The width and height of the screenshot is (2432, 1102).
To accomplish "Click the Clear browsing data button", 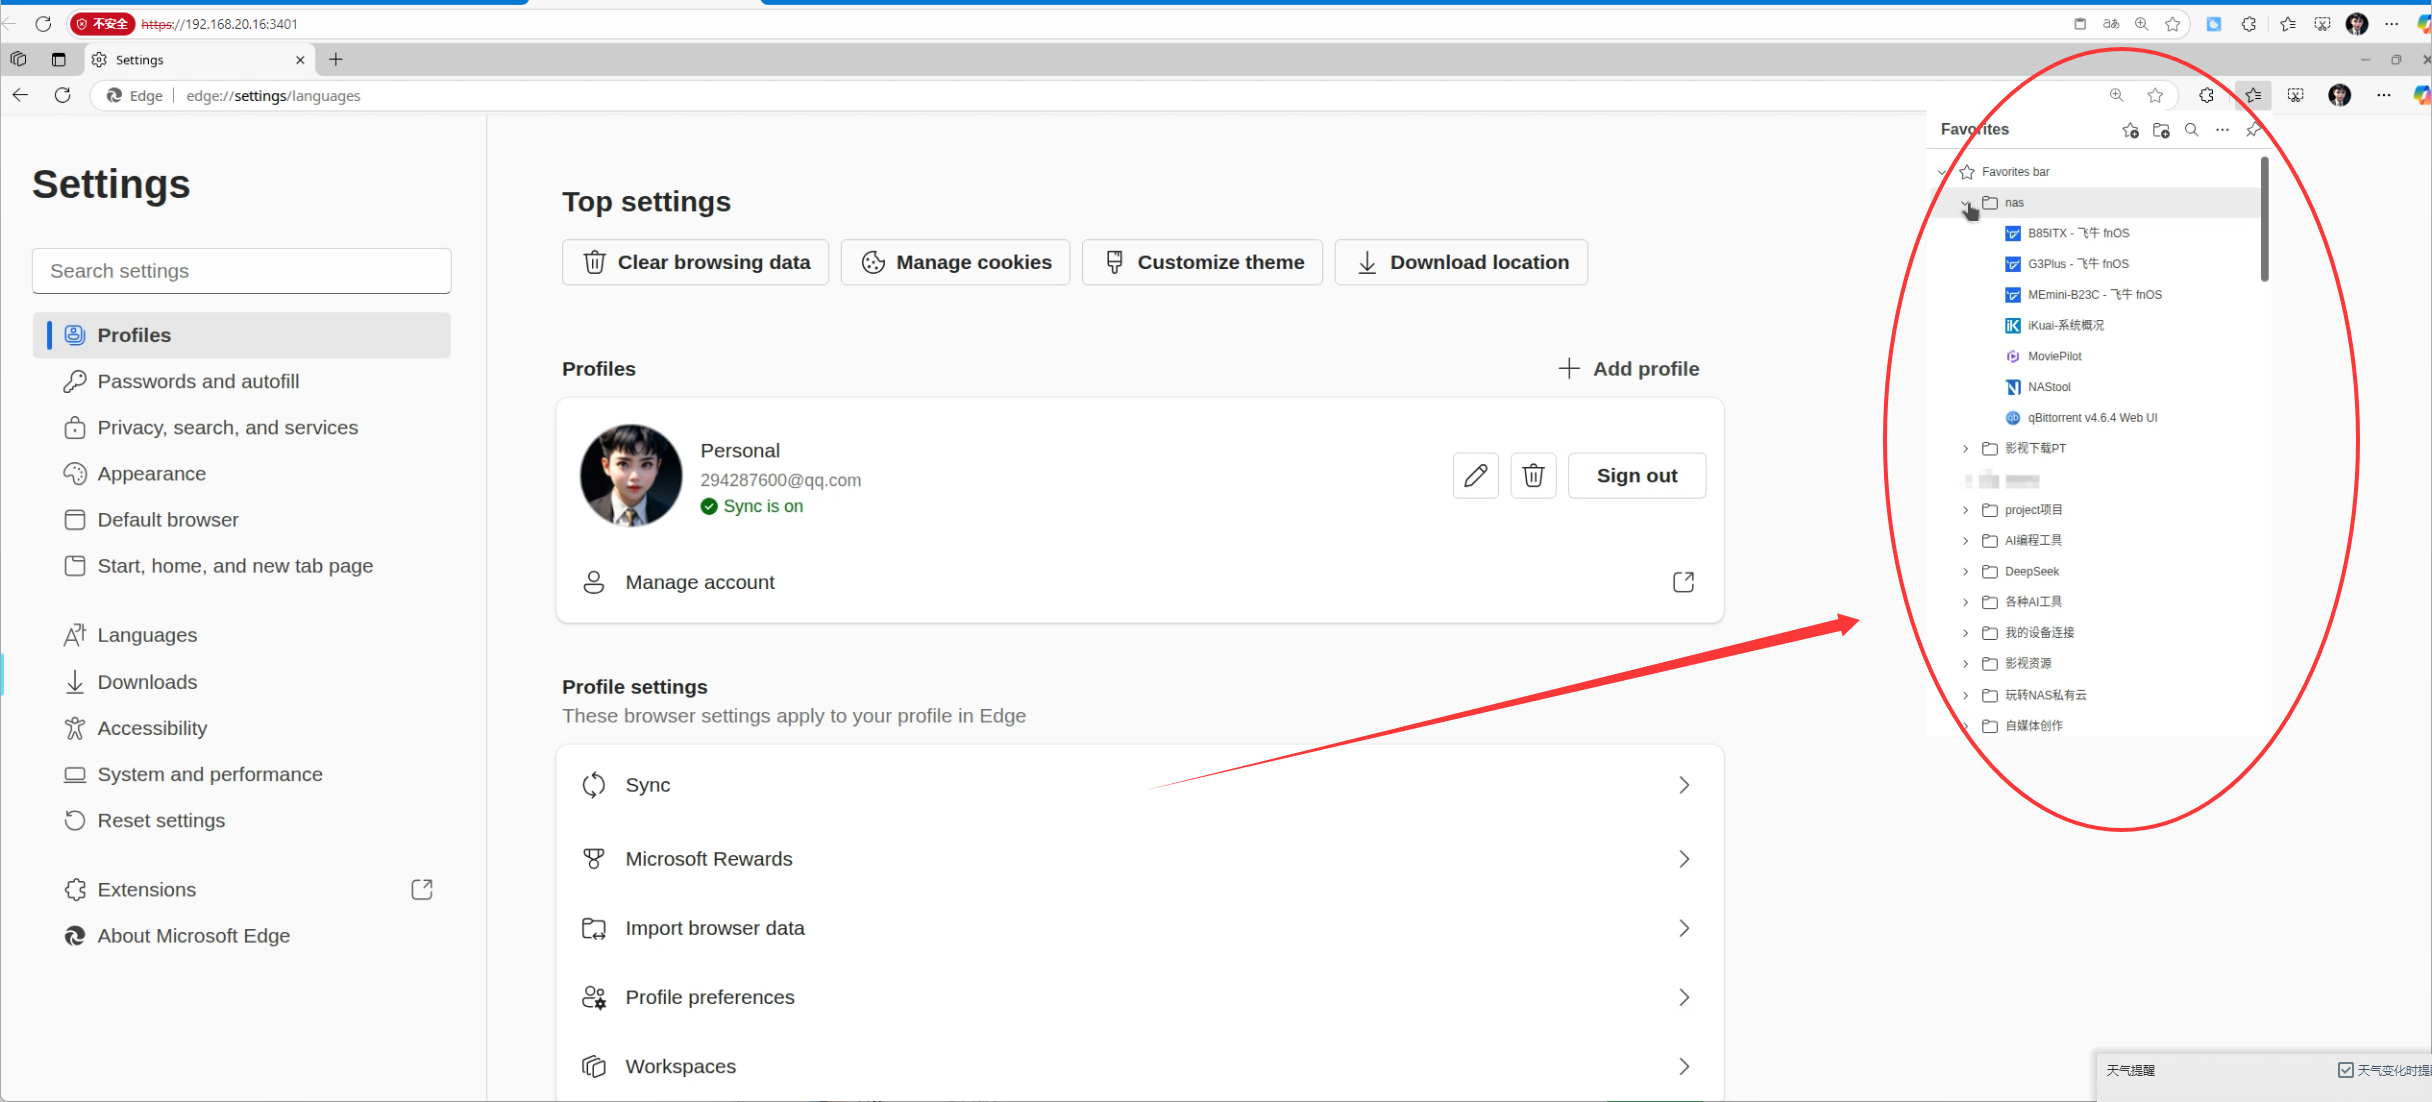I will tap(695, 262).
